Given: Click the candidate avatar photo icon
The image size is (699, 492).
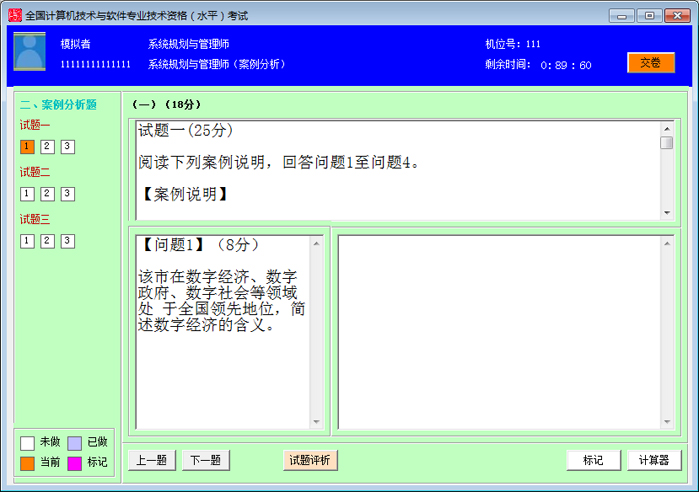Looking at the screenshot, I should tap(29, 51).
